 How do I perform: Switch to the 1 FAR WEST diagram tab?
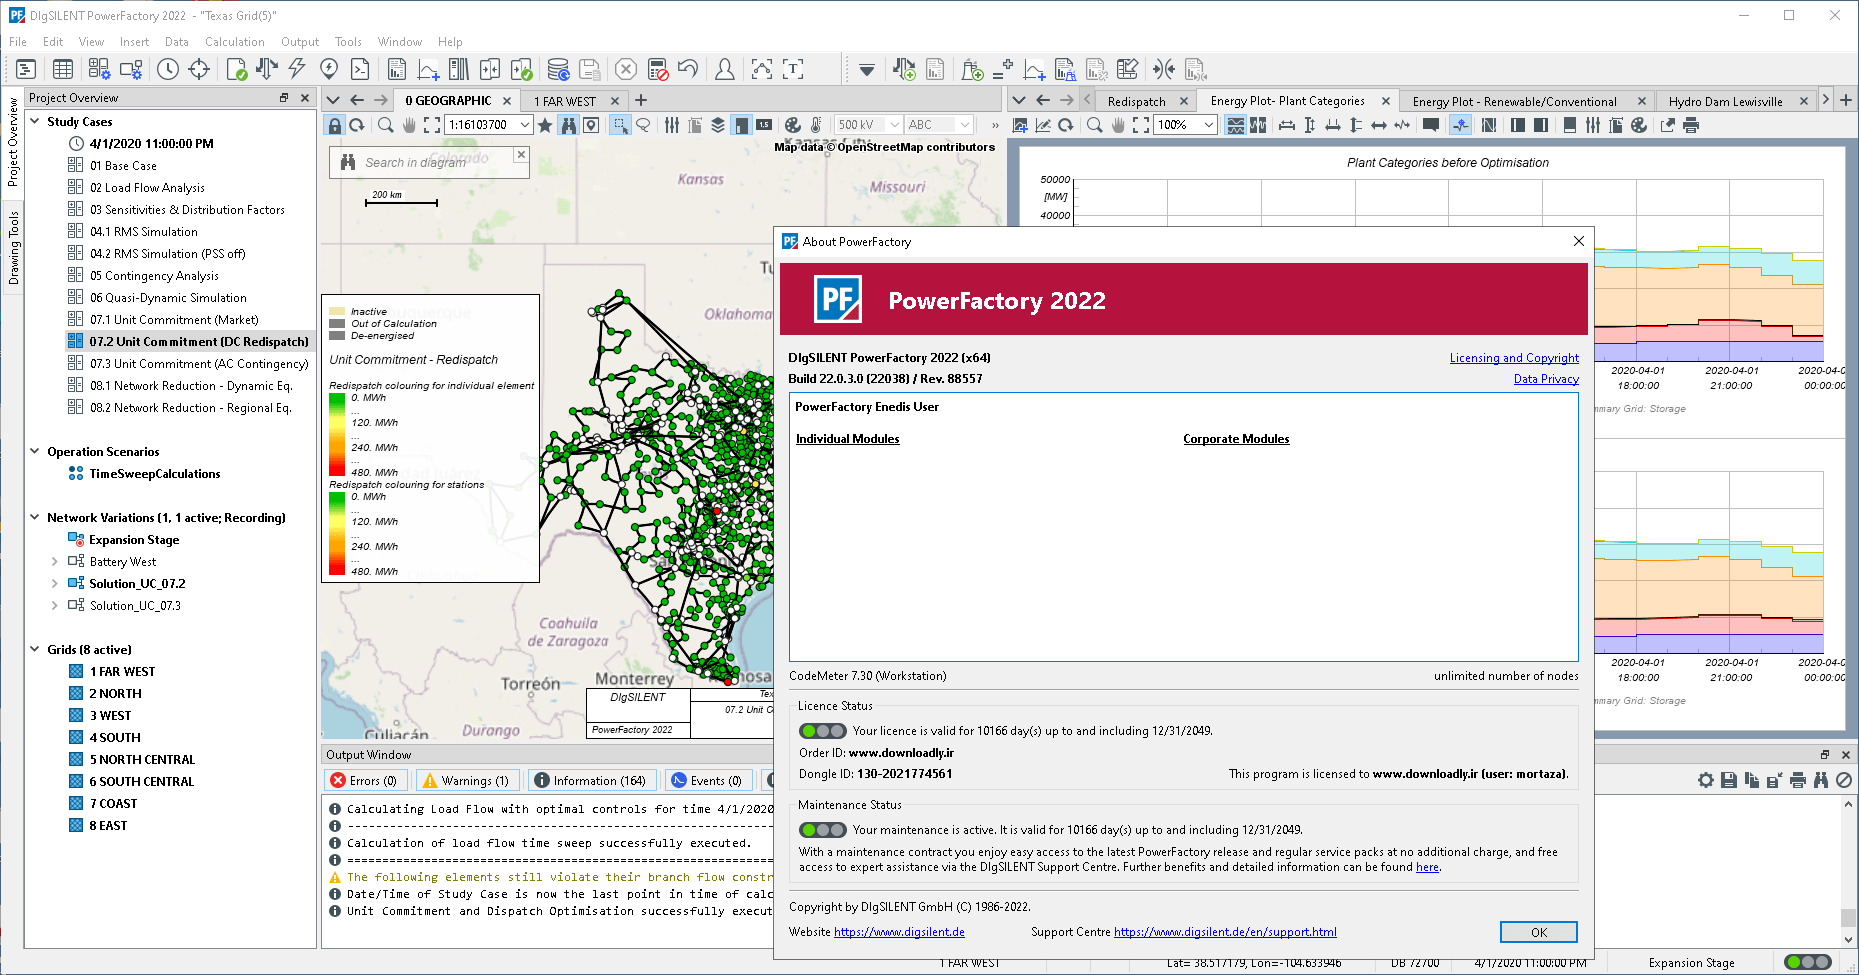point(565,101)
